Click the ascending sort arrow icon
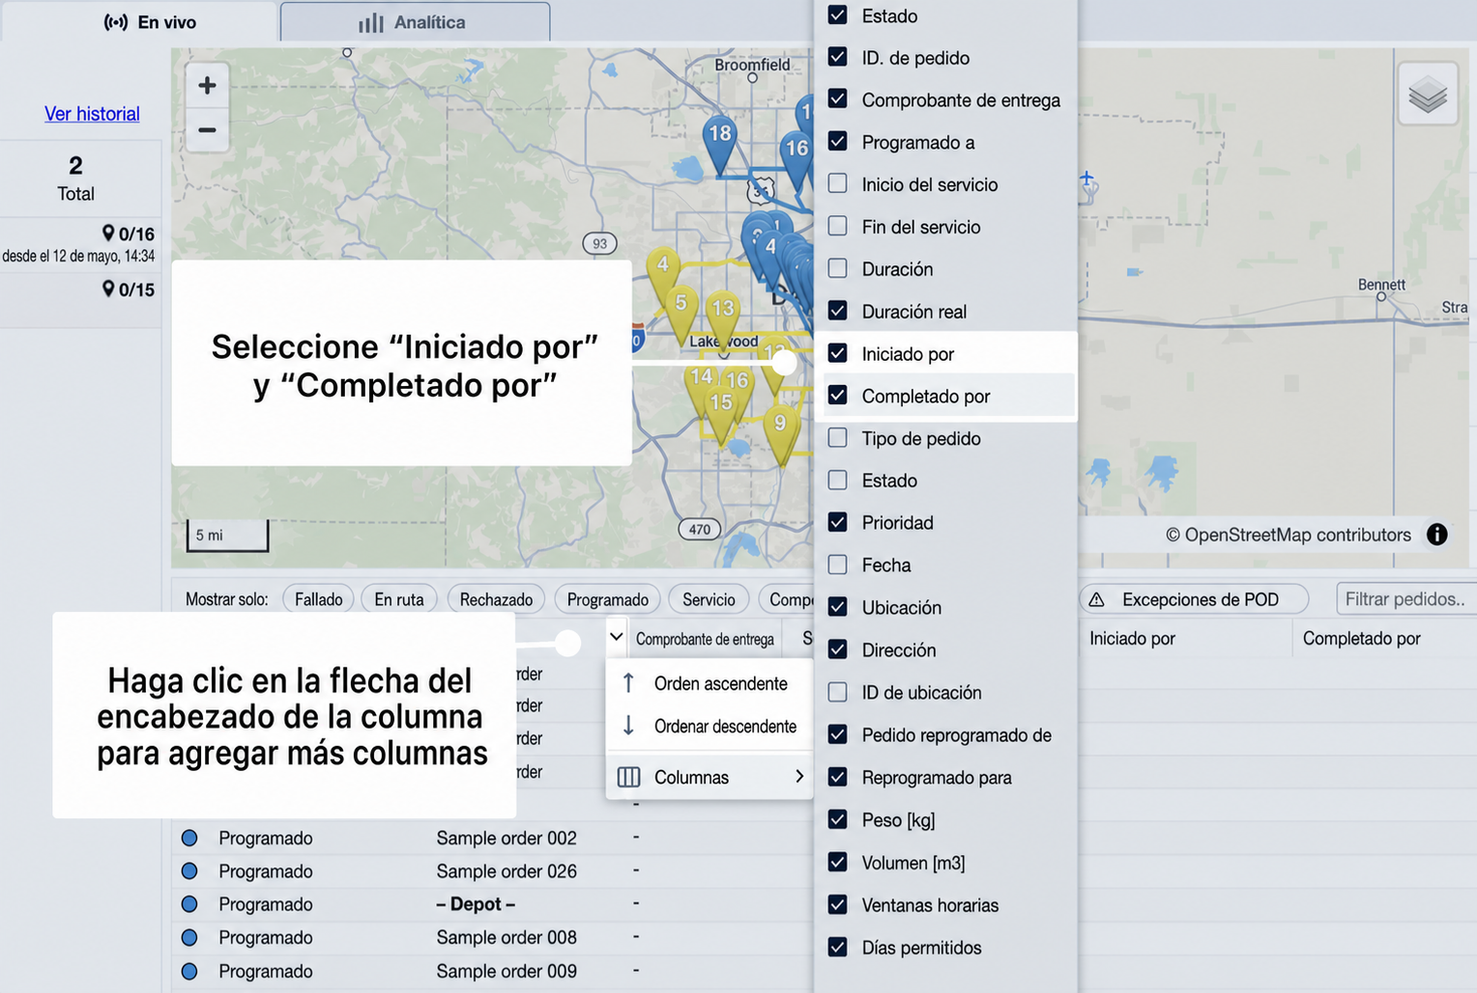Screen dimensions: 1477x993 [x=628, y=683]
